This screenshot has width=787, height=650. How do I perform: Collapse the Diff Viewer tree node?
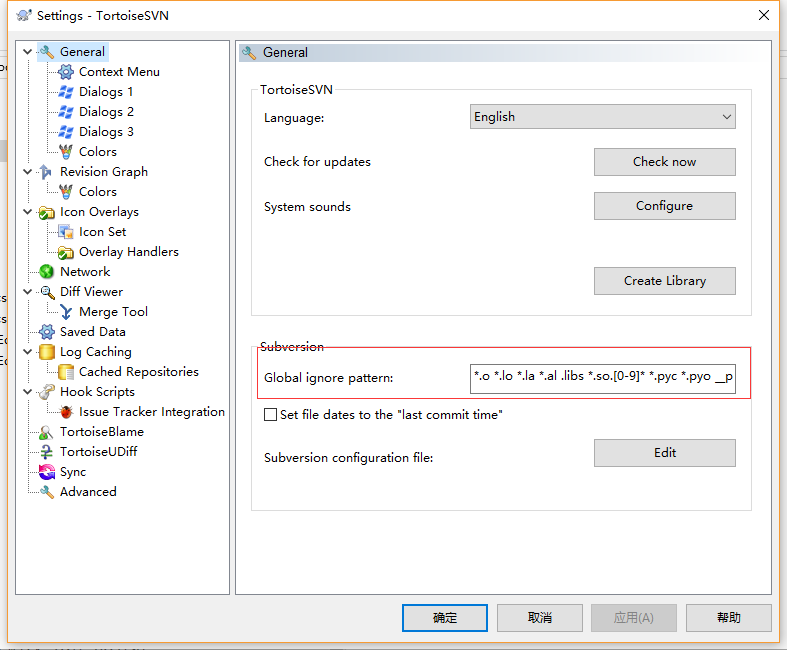pyautogui.click(x=28, y=292)
